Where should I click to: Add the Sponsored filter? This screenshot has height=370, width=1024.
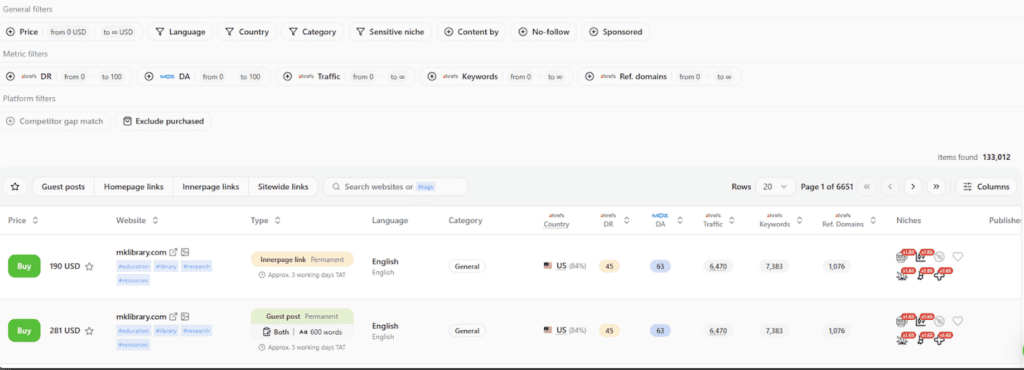pyautogui.click(x=615, y=31)
